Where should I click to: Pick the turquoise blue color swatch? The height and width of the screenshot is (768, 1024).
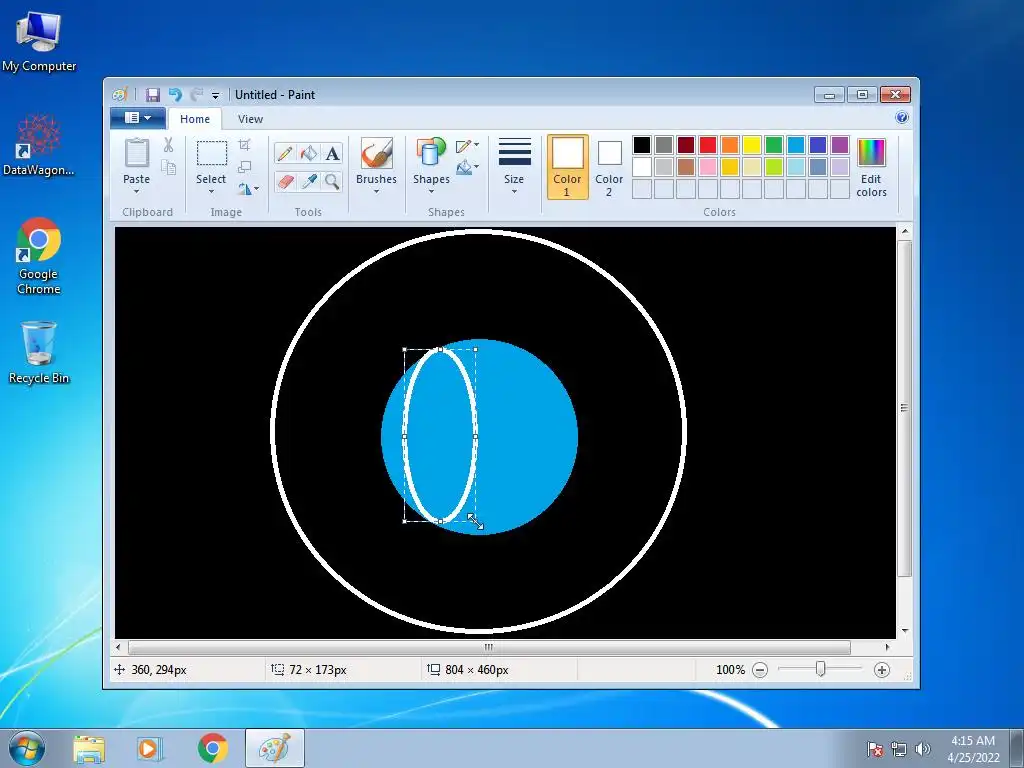(x=796, y=145)
